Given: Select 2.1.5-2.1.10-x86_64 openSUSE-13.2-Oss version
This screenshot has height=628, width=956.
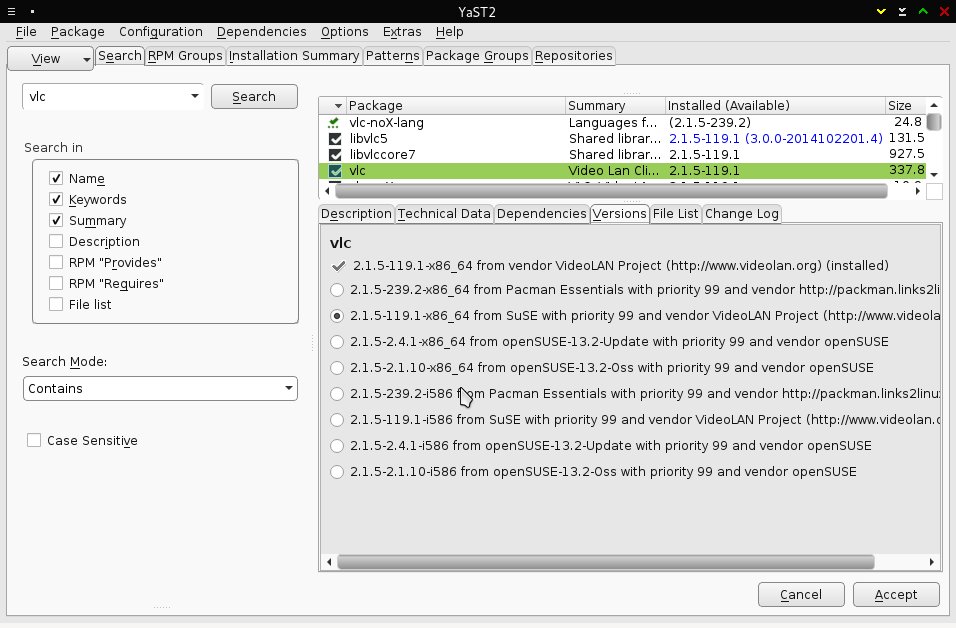Looking at the screenshot, I should click(x=337, y=368).
